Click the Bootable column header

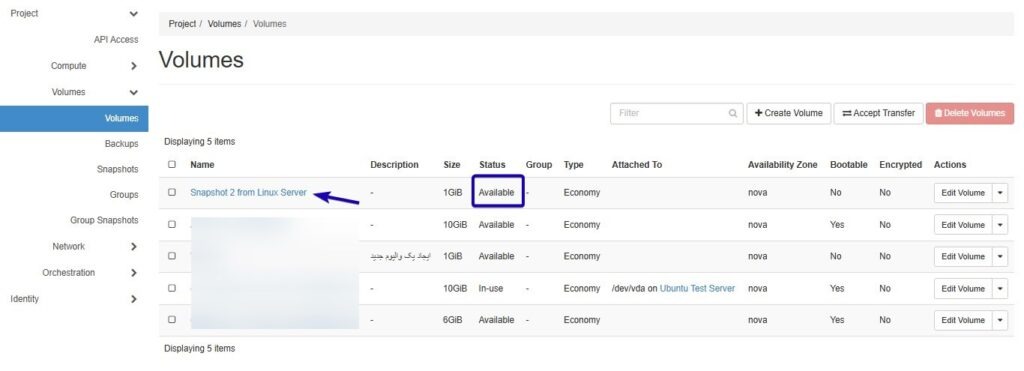click(x=848, y=165)
